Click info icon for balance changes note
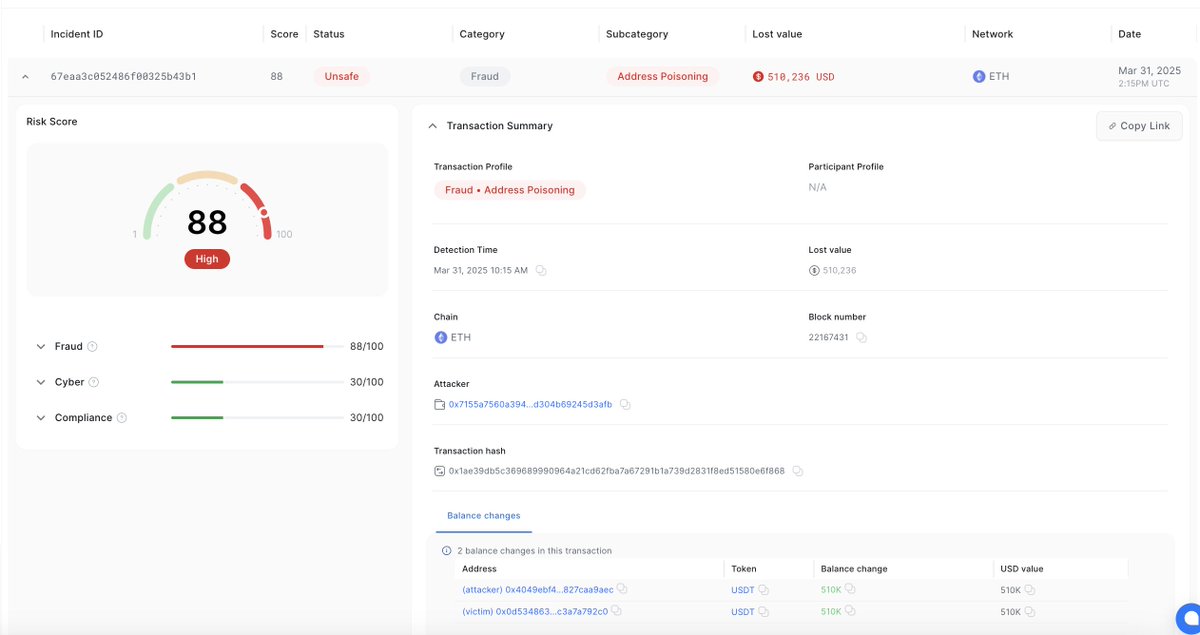Viewport: 1200px width, 635px height. coord(447,551)
